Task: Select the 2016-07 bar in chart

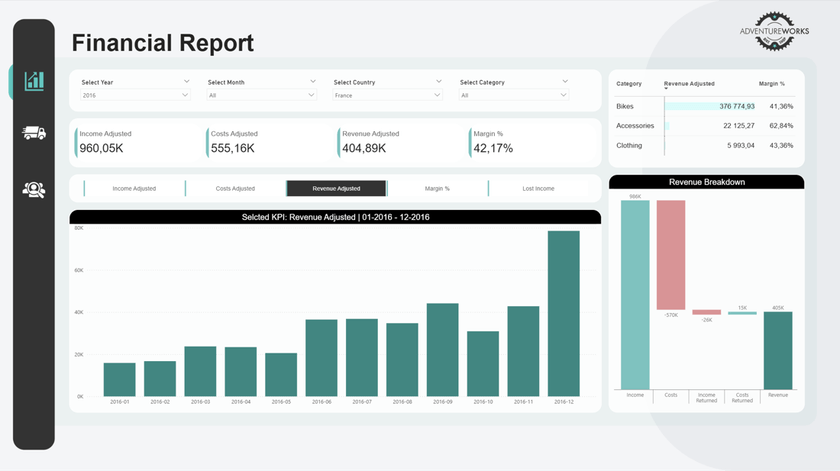Action: point(362,358)
